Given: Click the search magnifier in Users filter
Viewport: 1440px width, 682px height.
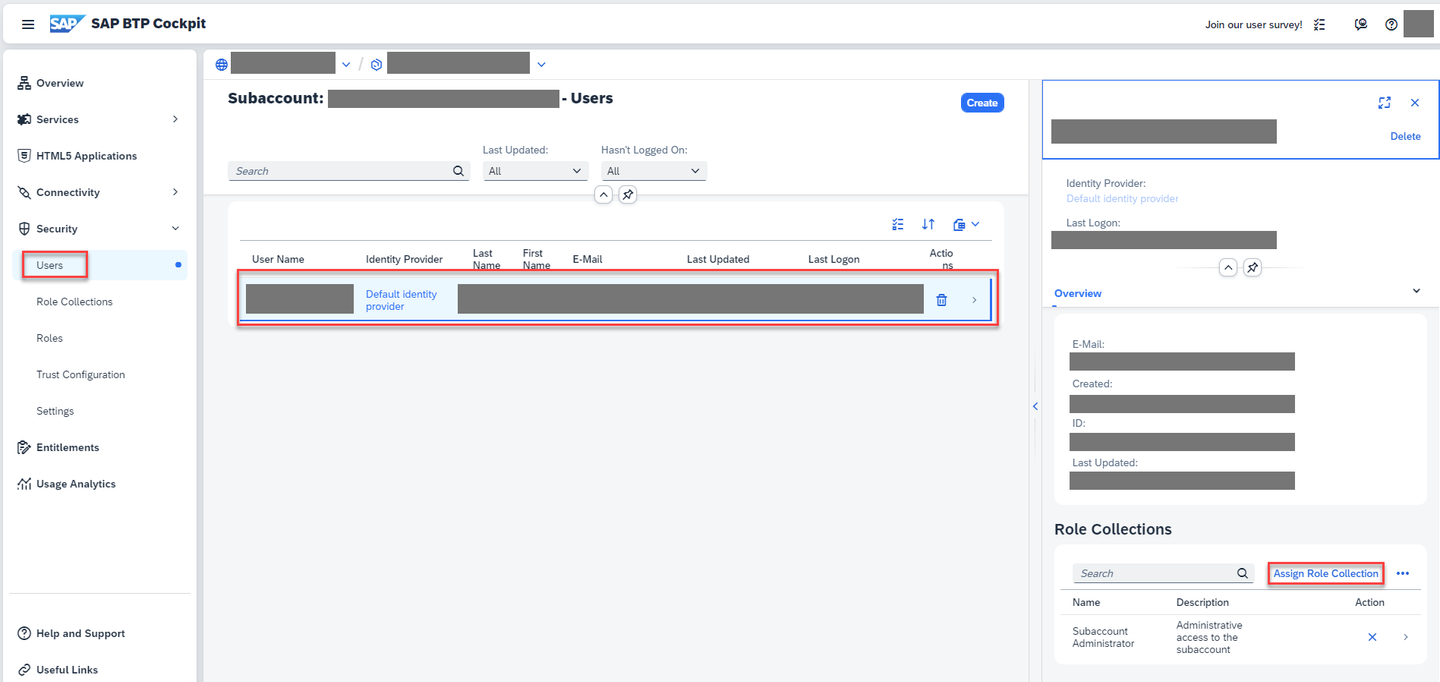Looking at the screenshot, I should click(459, 171).
